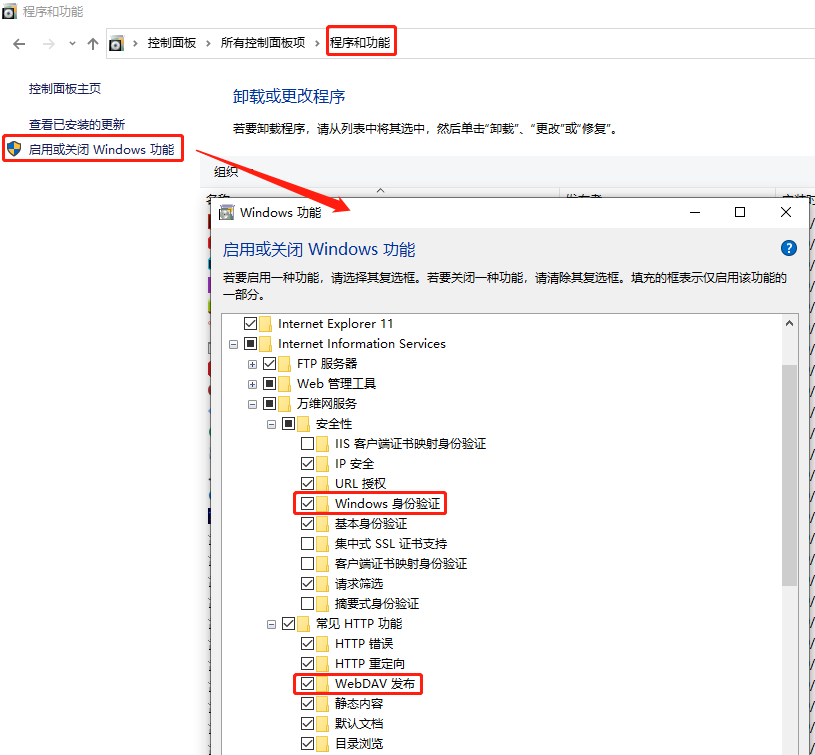Enable 客户端证书映射身份验证 checkbox

click(x=307, y=564)
